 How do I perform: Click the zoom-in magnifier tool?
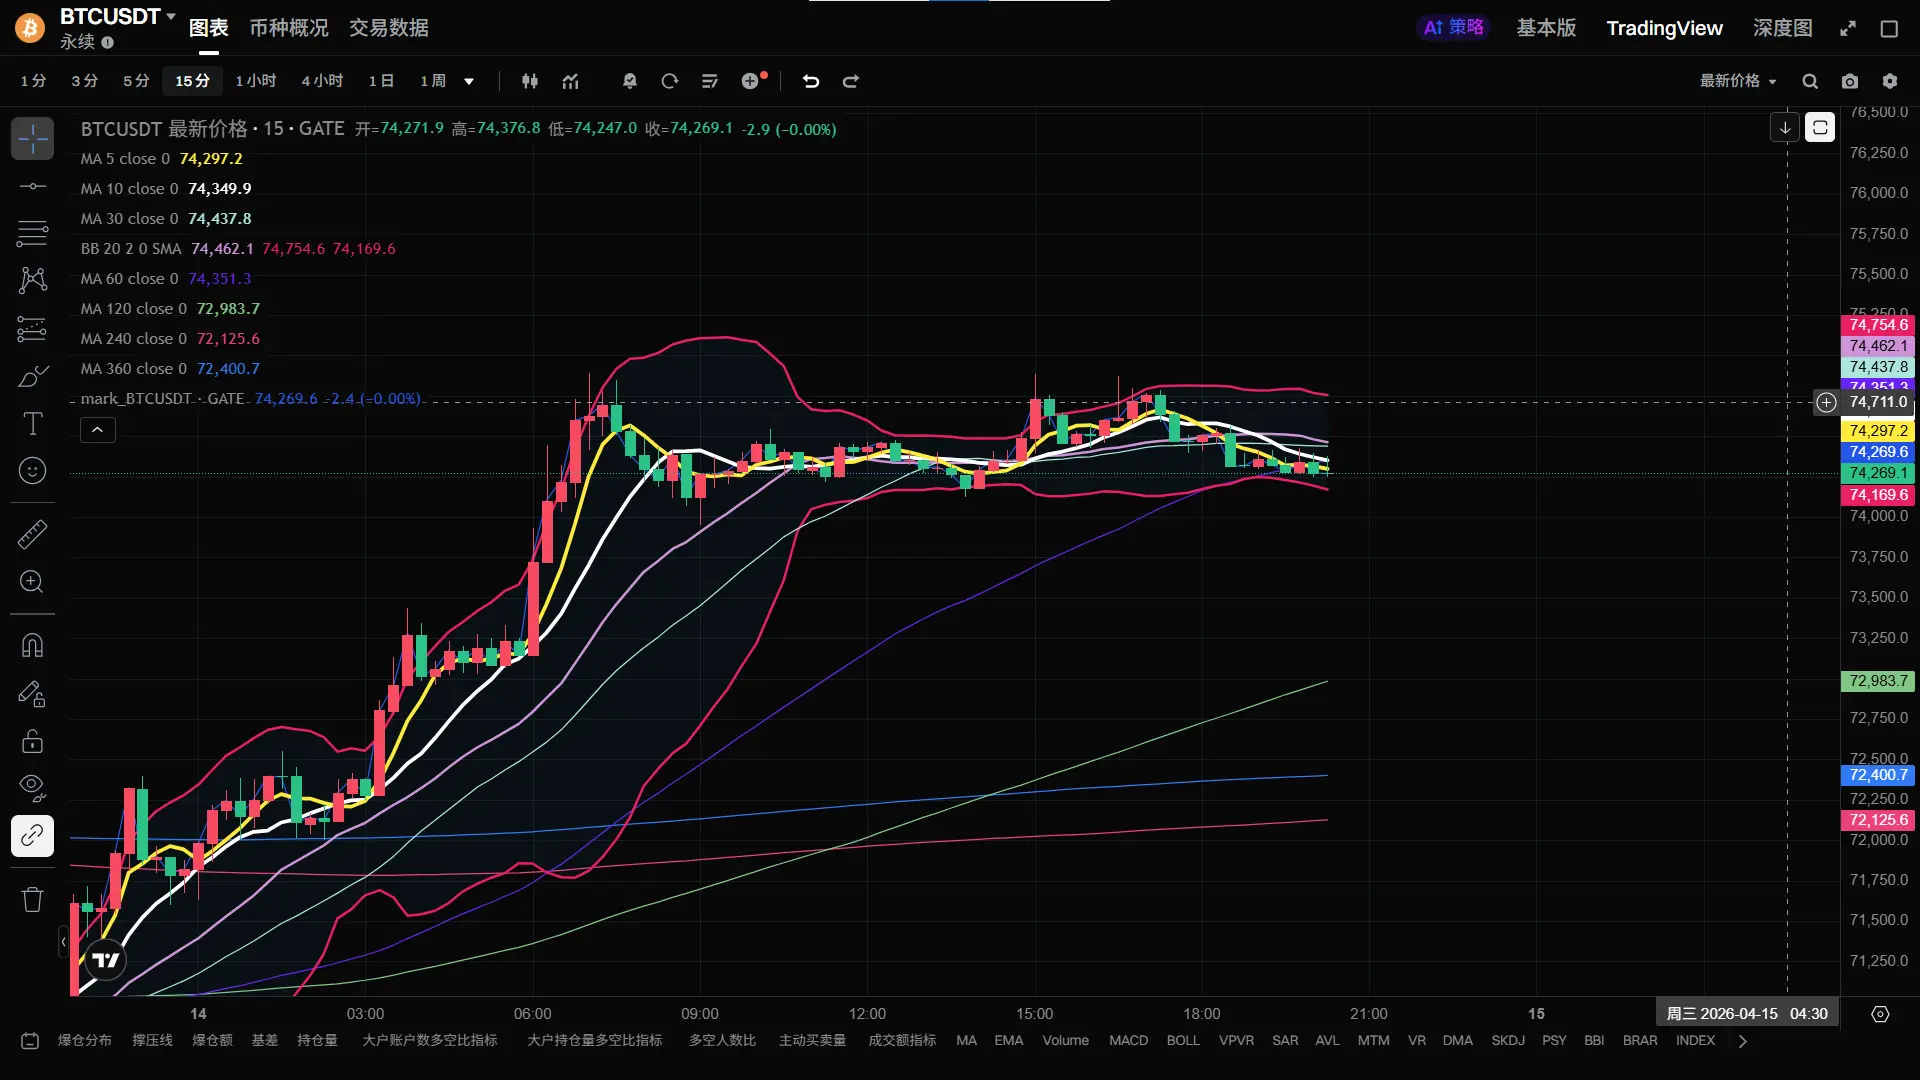coord(32,582)
